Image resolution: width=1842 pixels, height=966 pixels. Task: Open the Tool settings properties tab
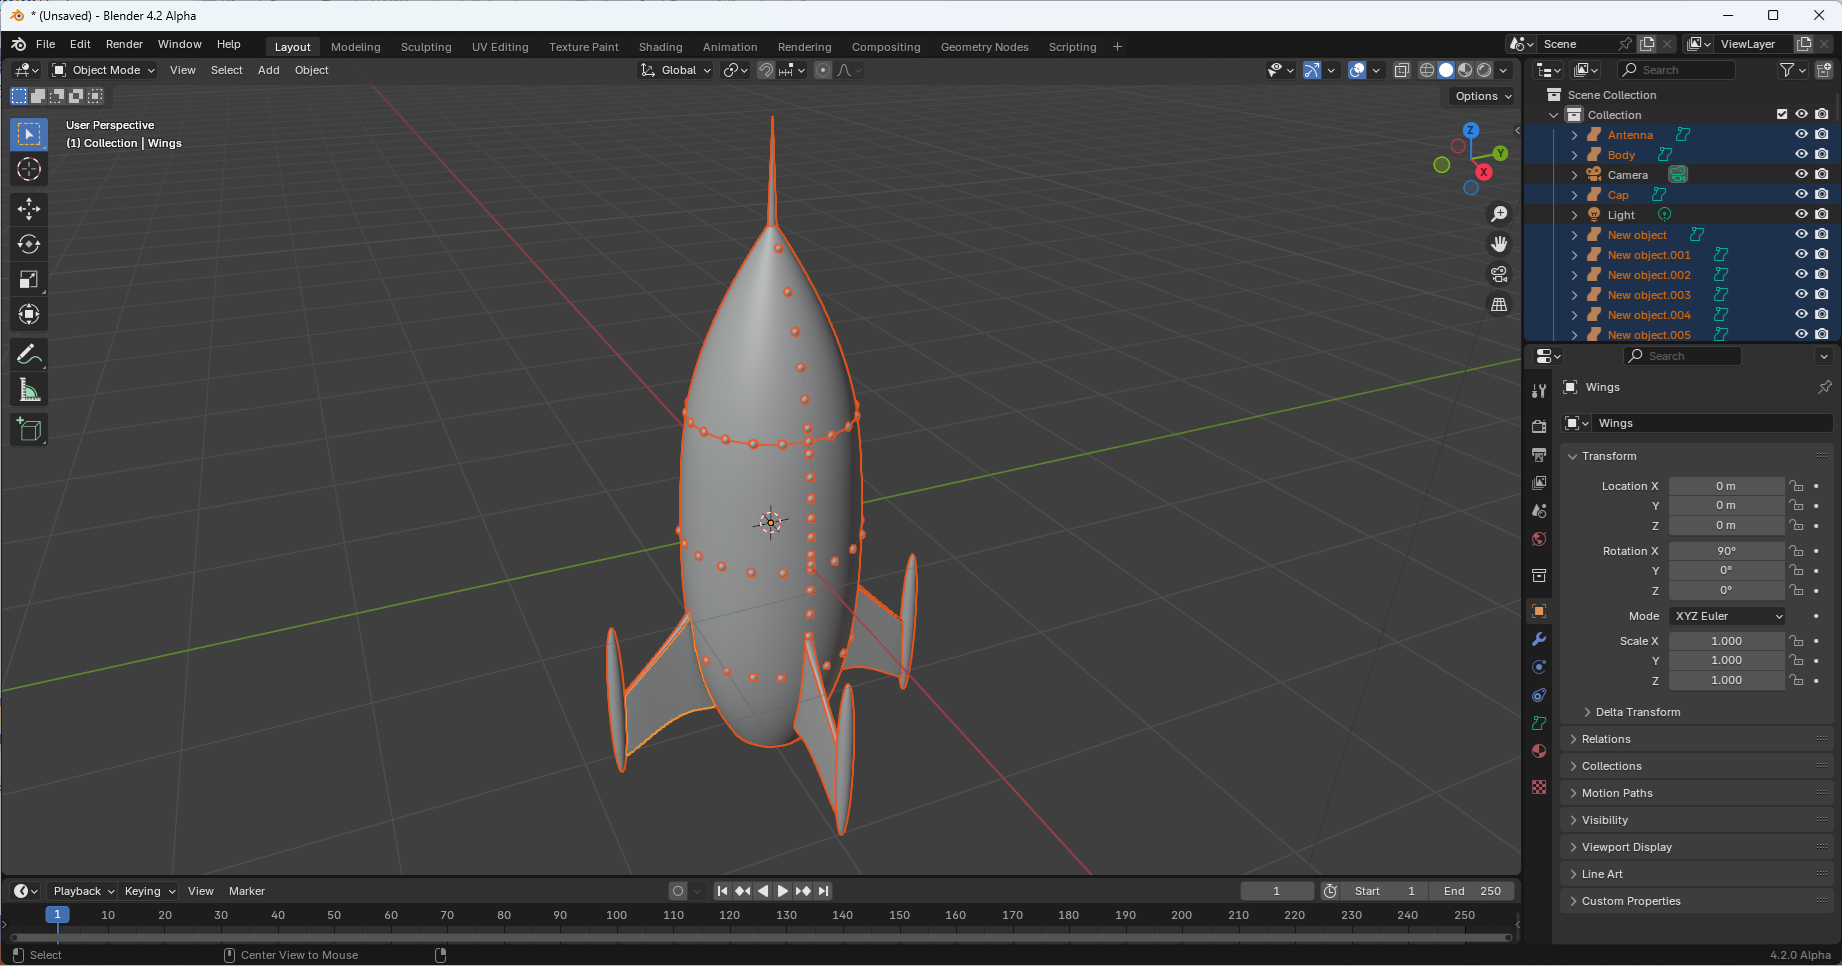tap(1539, 391)
